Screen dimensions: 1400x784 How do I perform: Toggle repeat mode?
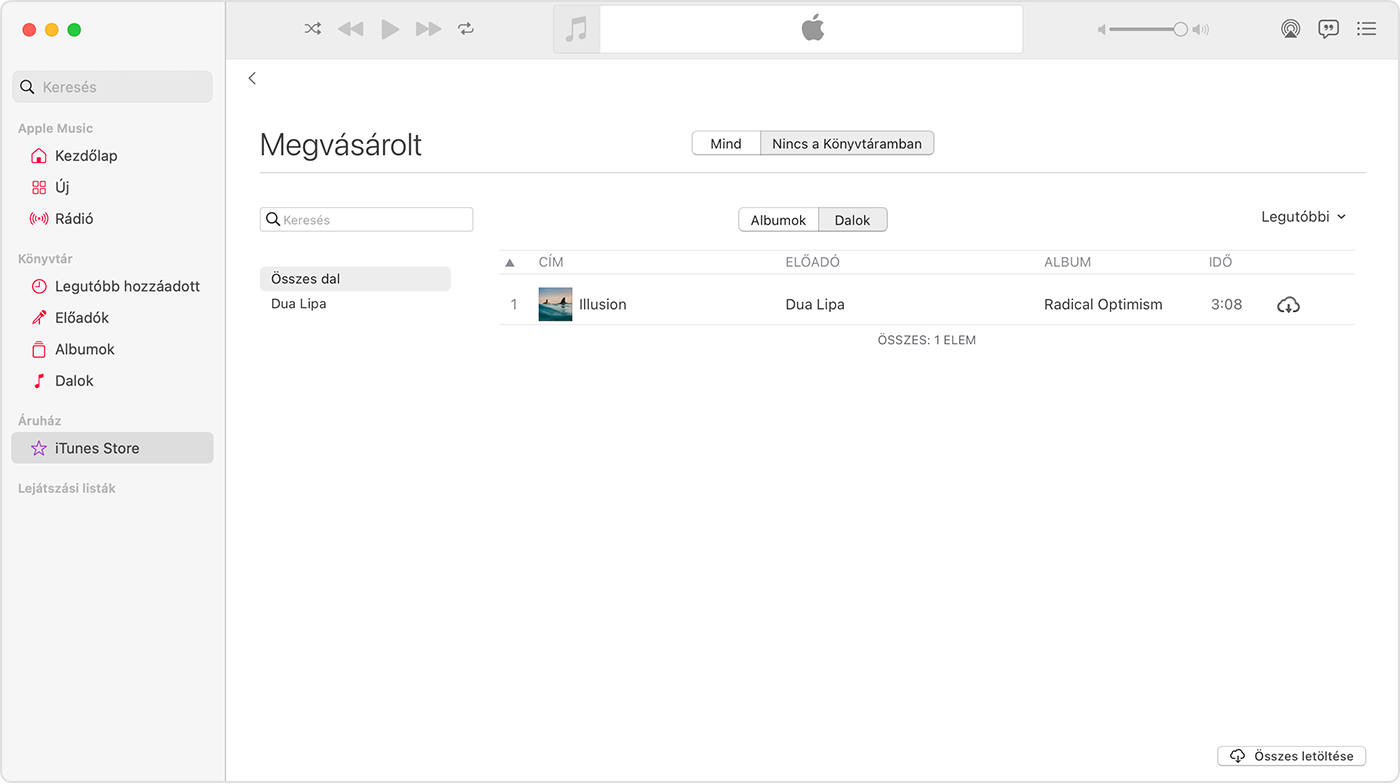click(466, 29)
